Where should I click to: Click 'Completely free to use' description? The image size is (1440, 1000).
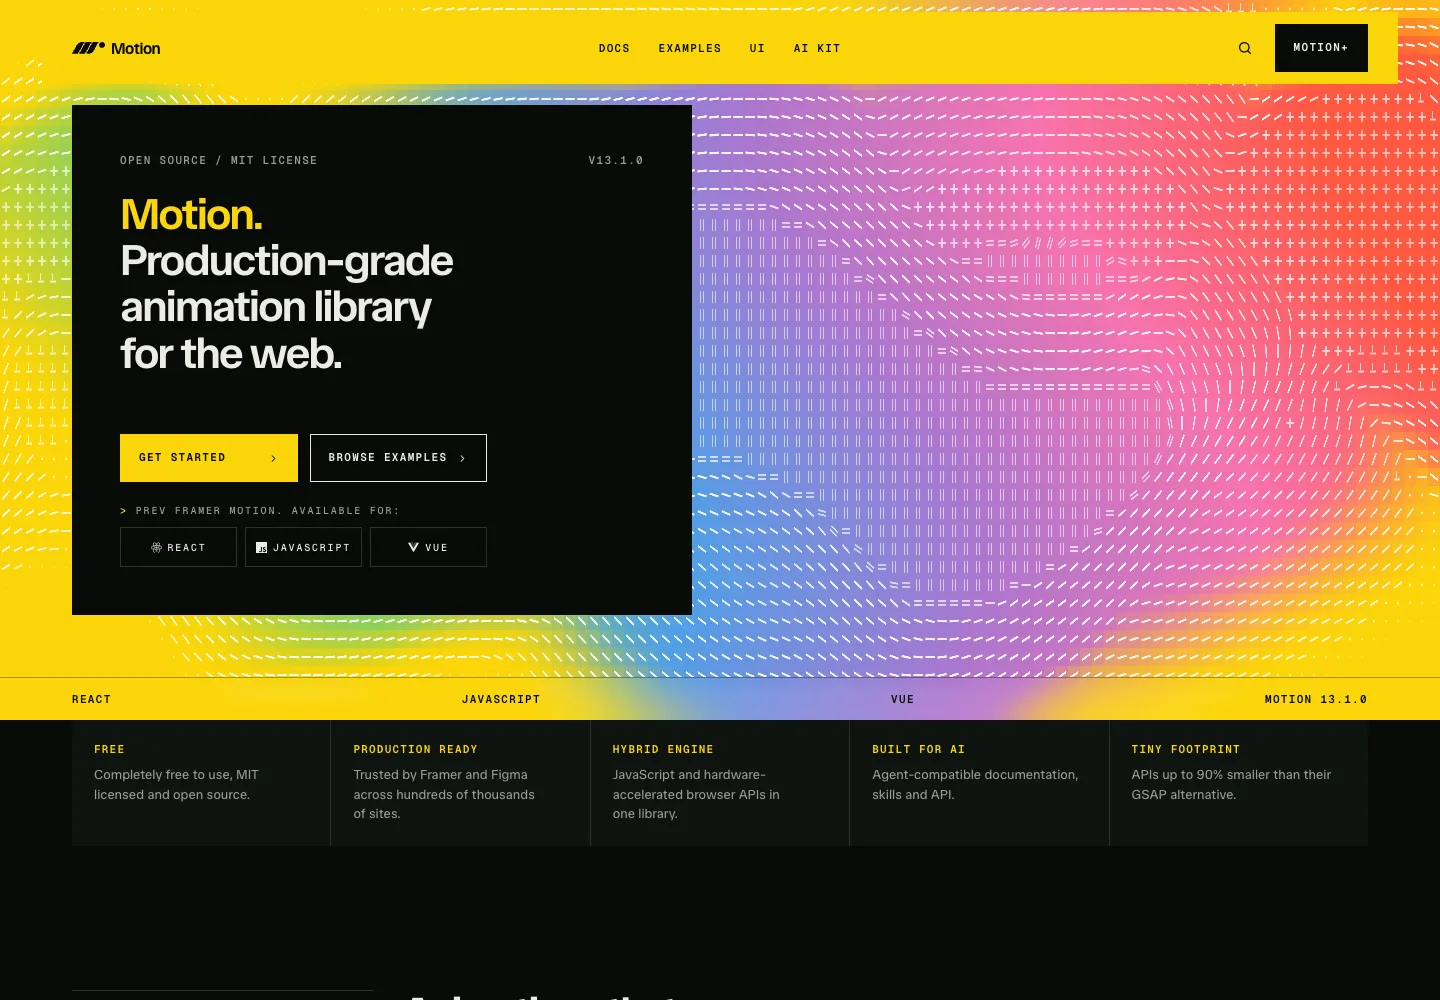pyautogui.click(x=176, y=785)
